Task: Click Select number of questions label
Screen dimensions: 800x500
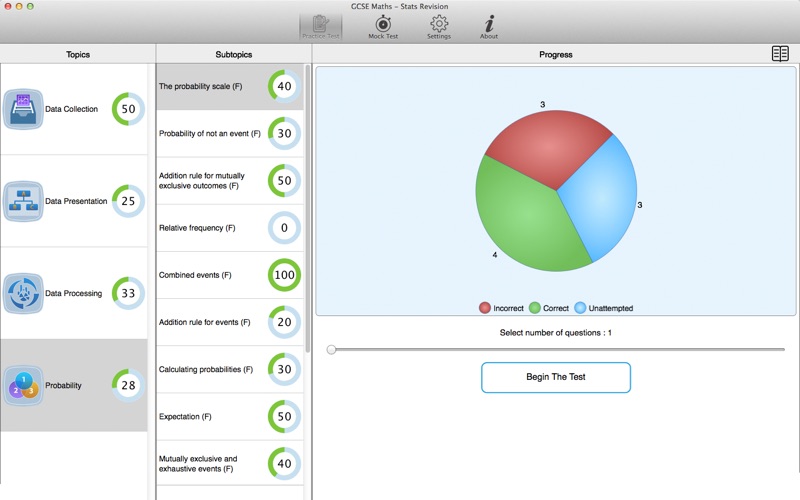Action: pyautogui.click(x=556, y=333)
